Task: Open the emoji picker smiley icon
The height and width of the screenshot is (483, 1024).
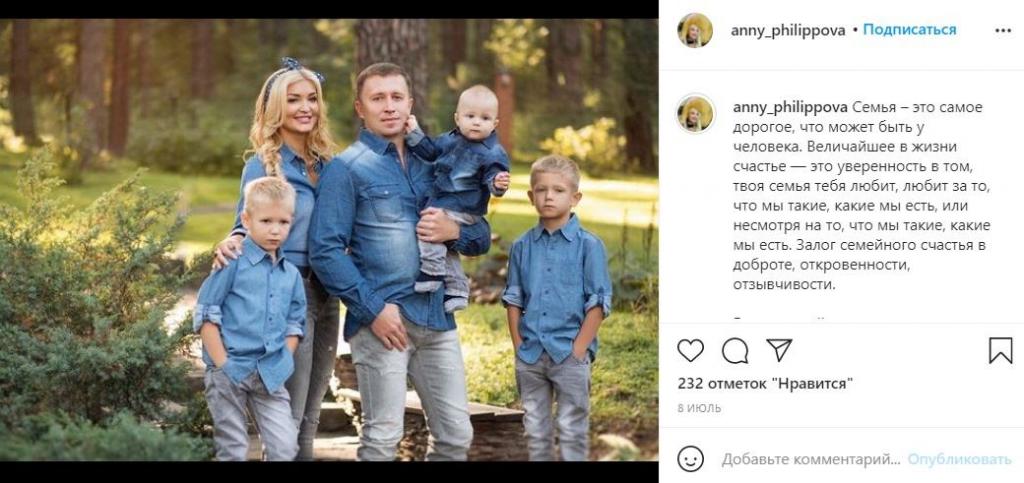Action: [690, 459]
